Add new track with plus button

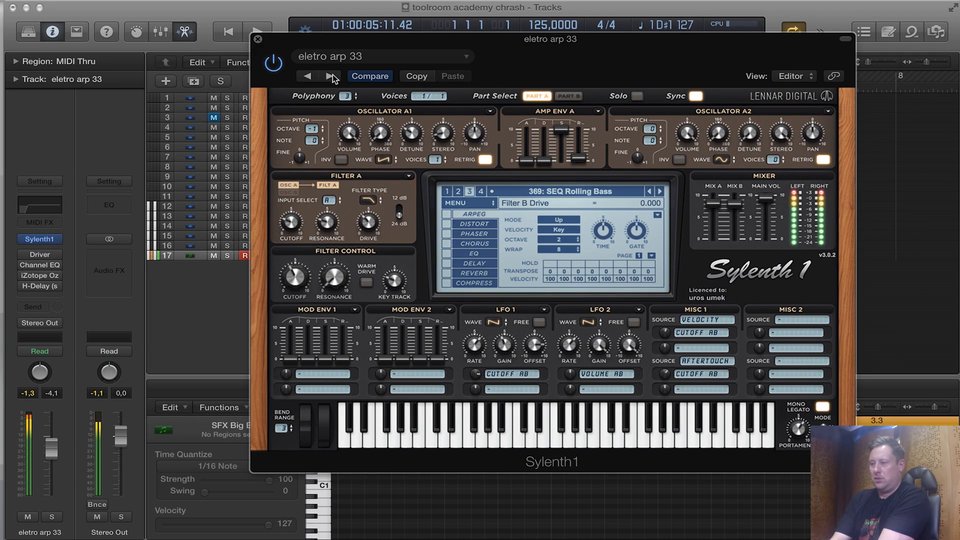[165, 81]
